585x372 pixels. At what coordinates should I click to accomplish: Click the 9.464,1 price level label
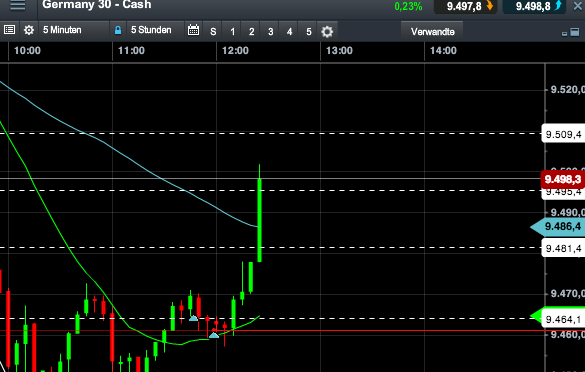point(563,319)
